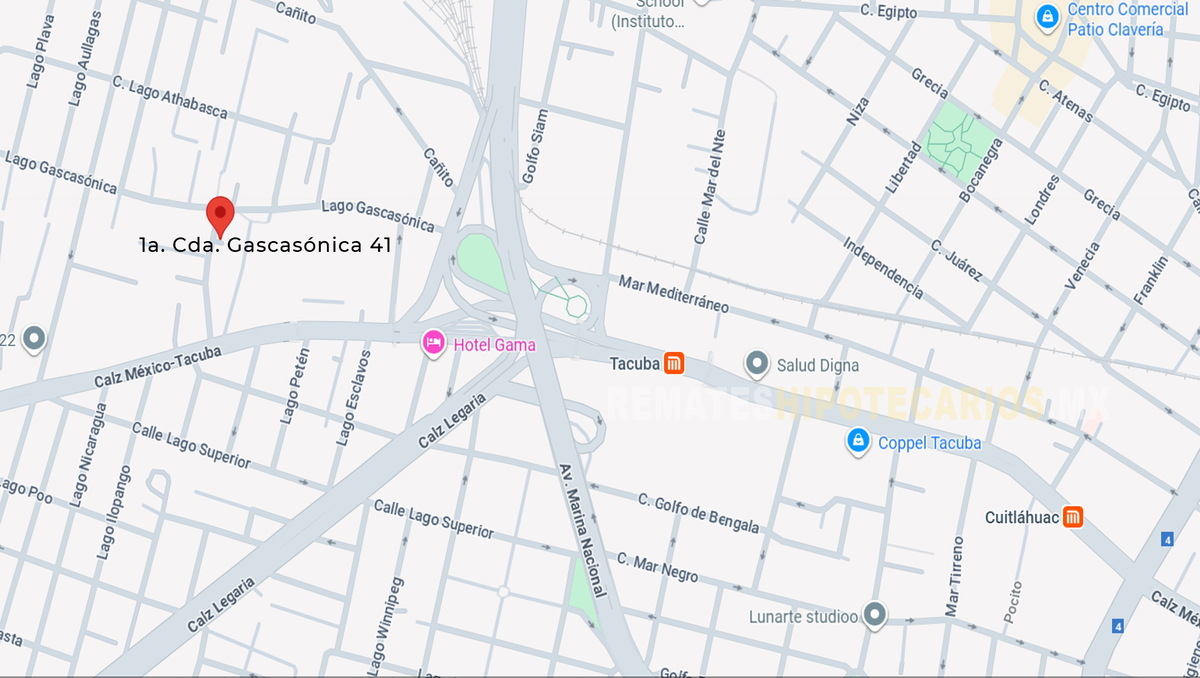
Task: Click the Lunarte studioo text label
Action: coord(803,617)
